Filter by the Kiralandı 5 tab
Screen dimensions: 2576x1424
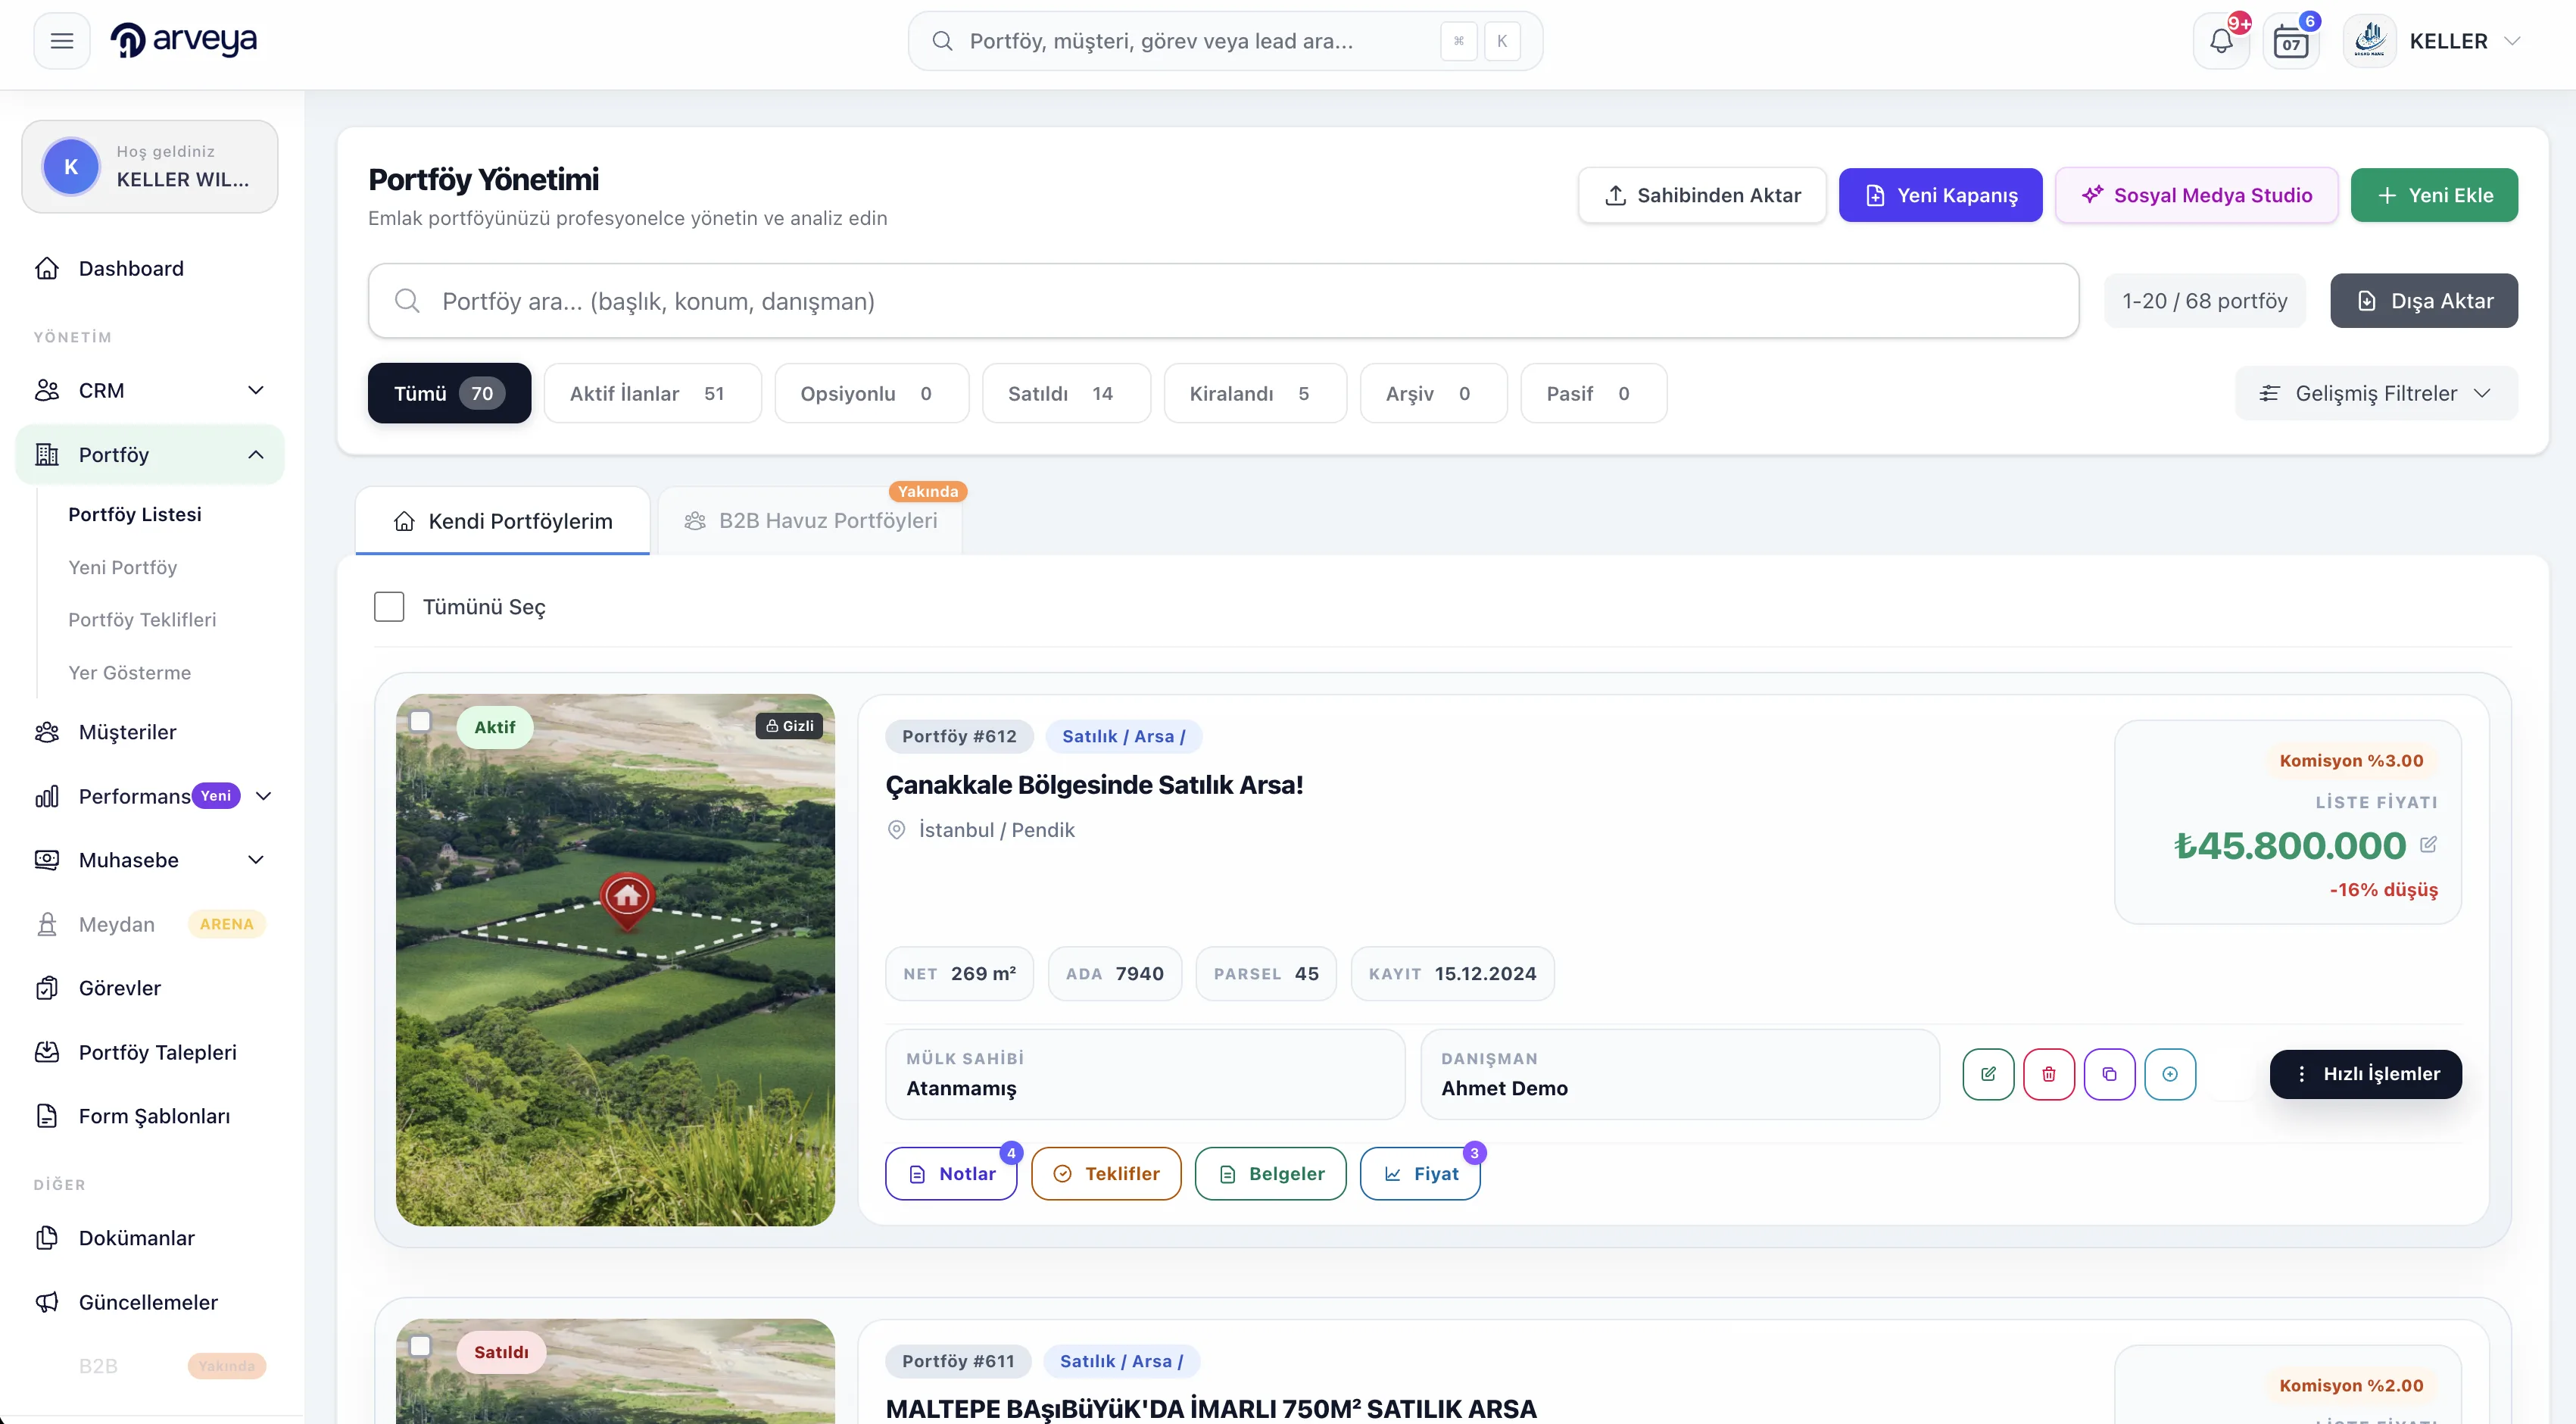point(1255,393)
